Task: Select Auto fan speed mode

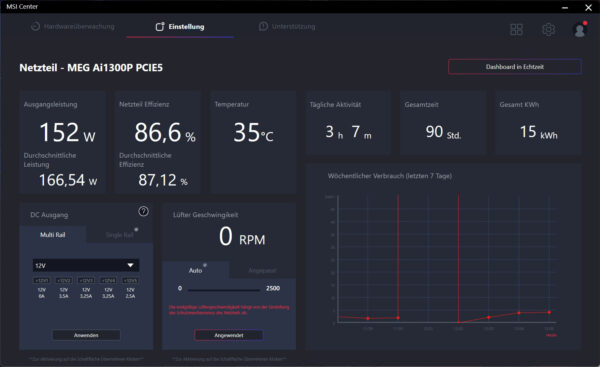Action: (196, 270)
